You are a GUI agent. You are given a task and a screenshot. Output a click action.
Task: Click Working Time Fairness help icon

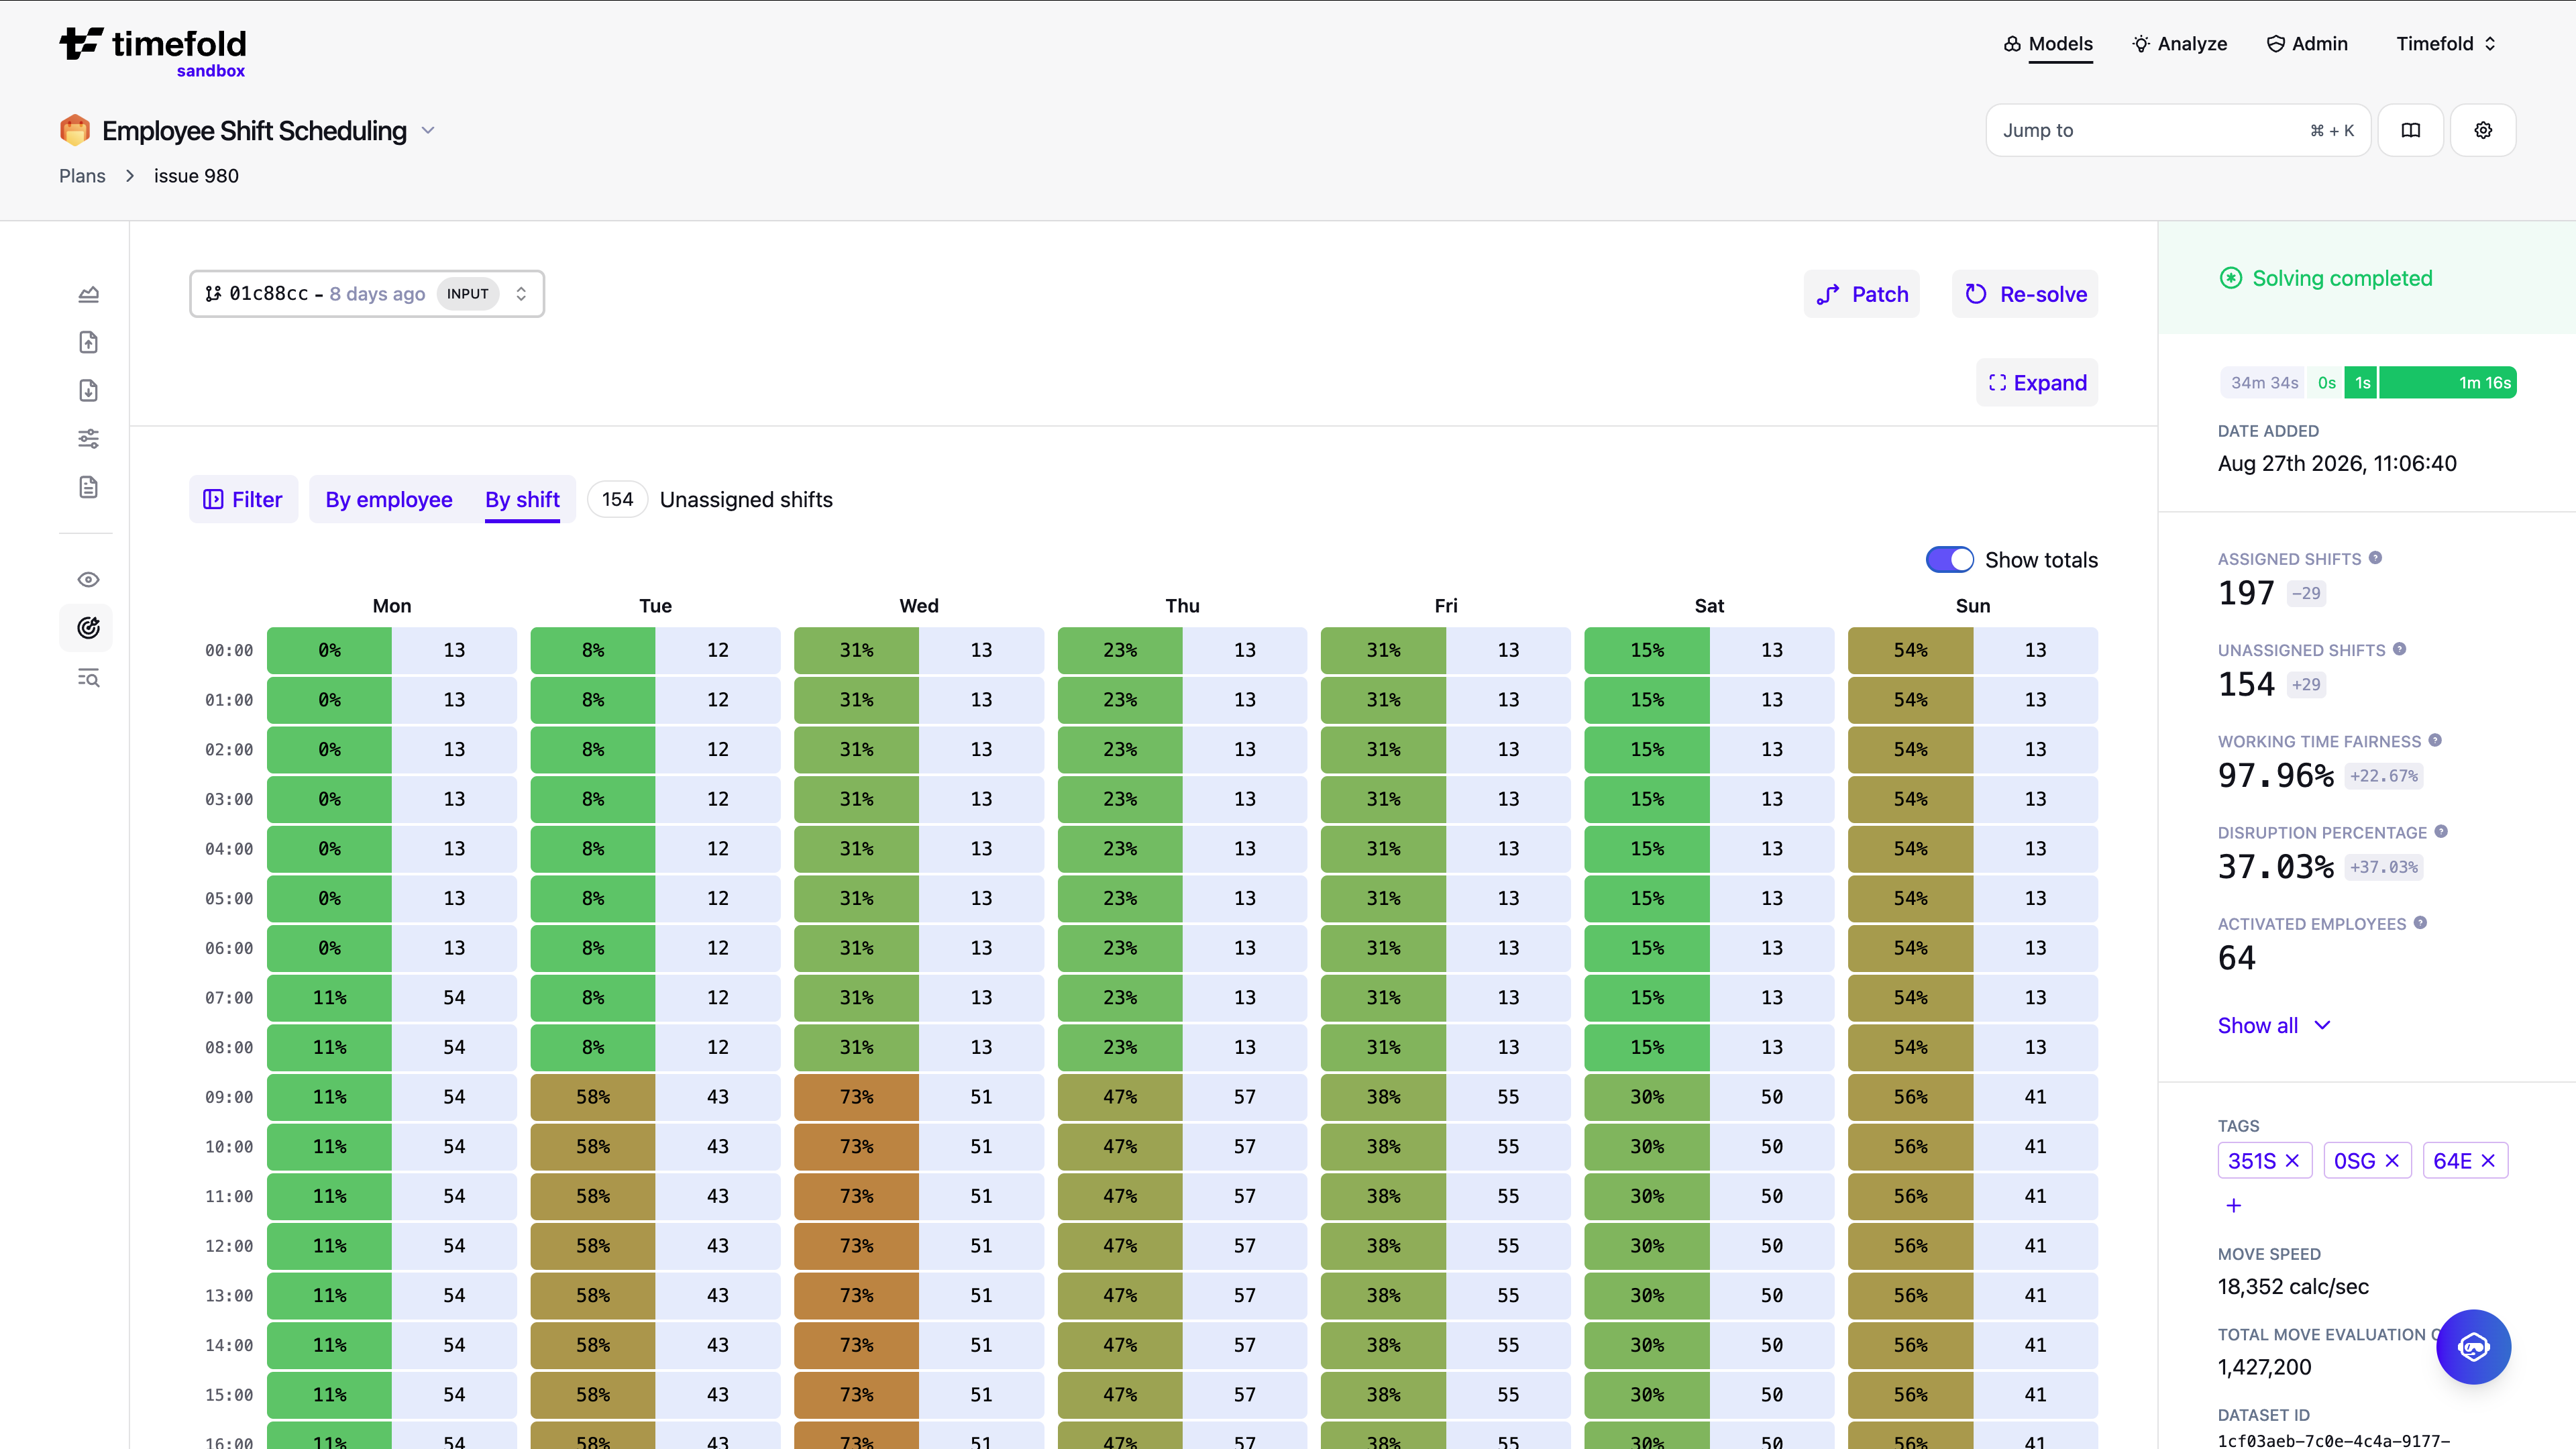[x=2435, y=740]
